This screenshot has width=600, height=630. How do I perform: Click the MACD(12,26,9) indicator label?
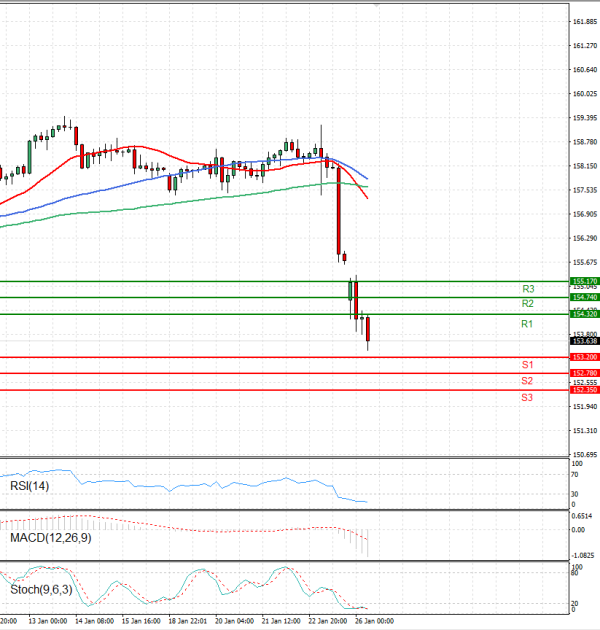tap(50, 538)
